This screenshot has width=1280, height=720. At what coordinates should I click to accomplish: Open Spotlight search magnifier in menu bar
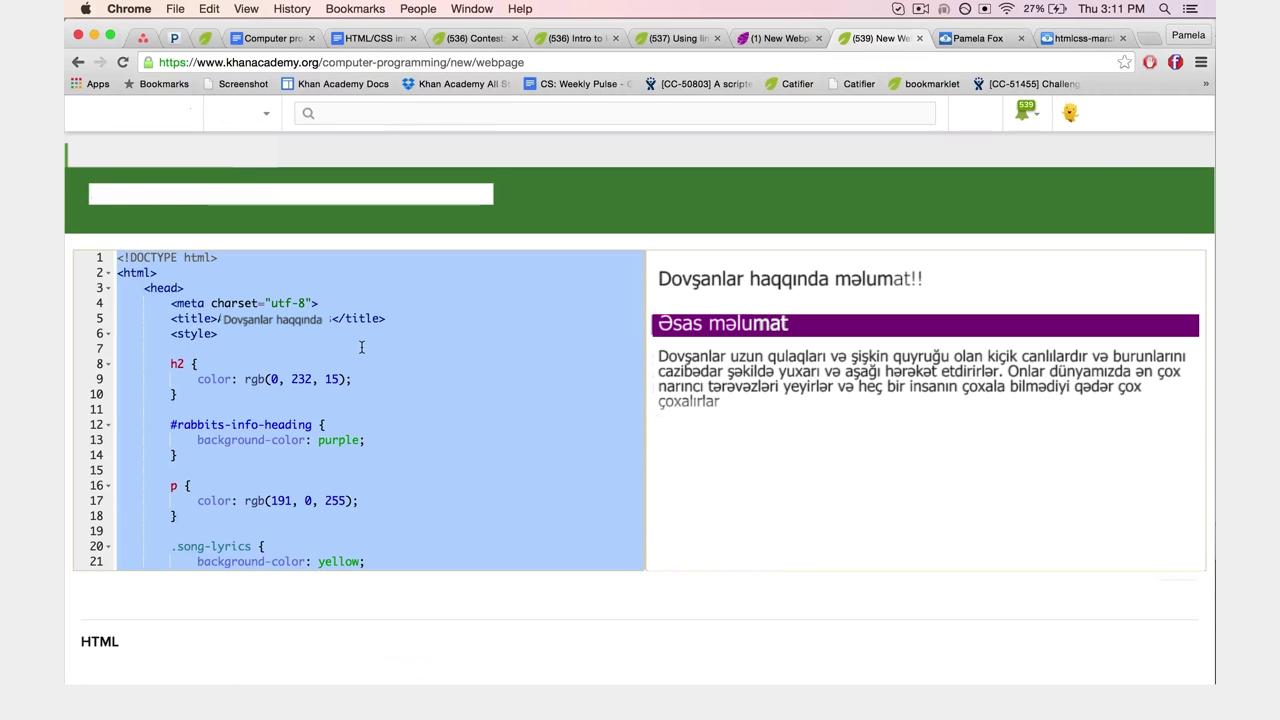pyautogui.click(x=1165, y=9)
